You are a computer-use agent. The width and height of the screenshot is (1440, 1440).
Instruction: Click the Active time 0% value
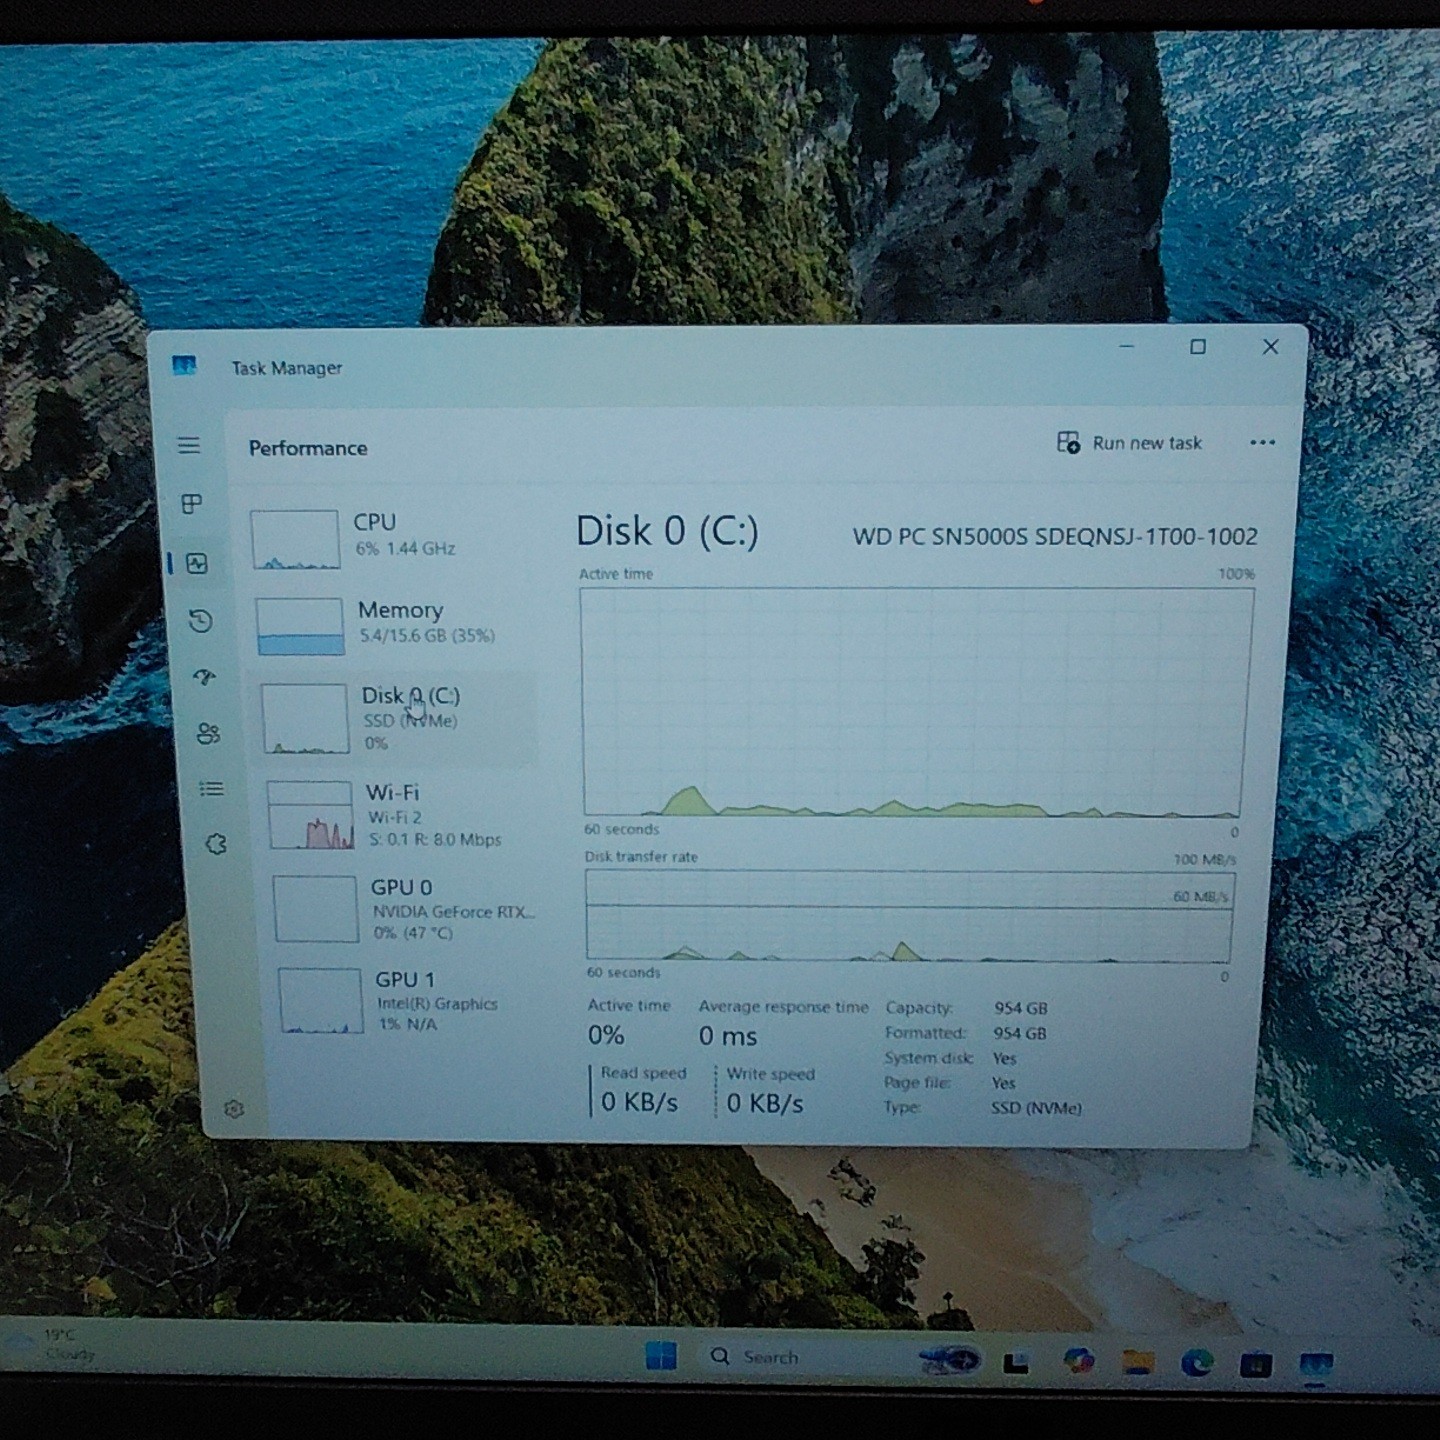(x=606, y=1035)
